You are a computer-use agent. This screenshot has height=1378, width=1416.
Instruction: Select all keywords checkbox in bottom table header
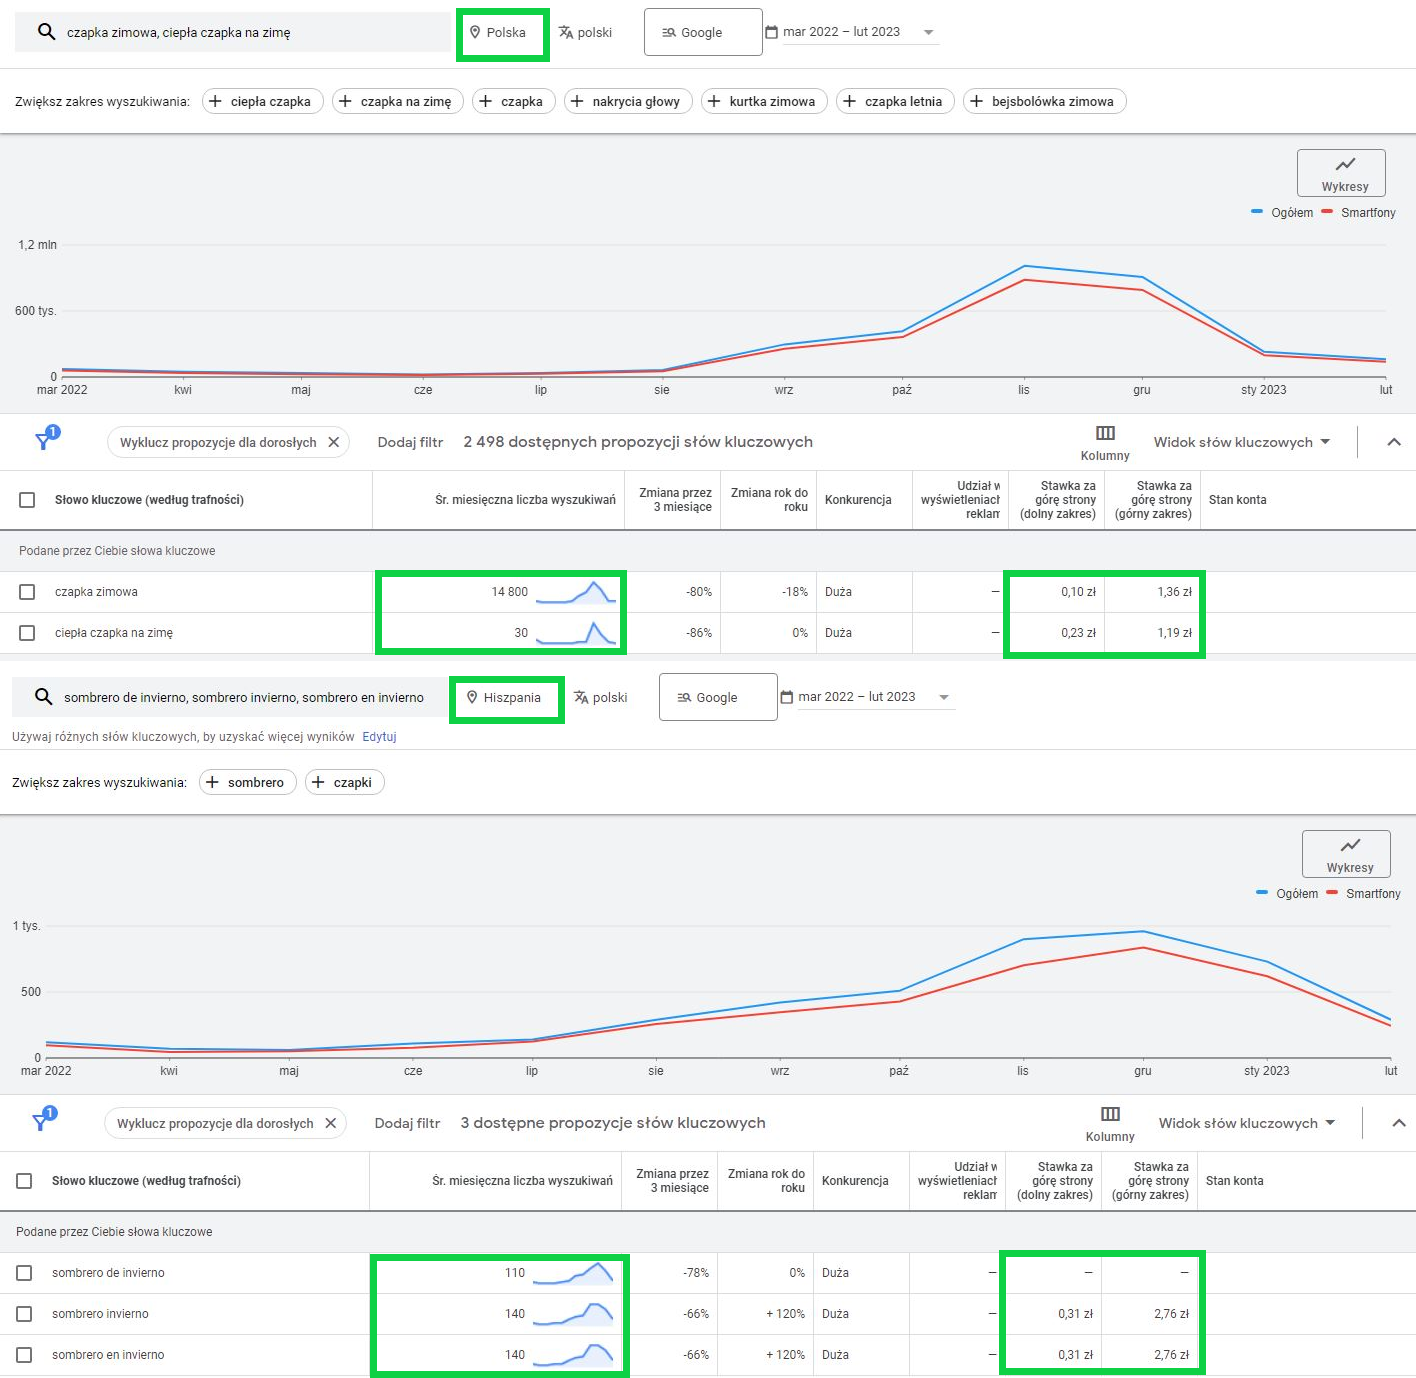click(24, 1181)
